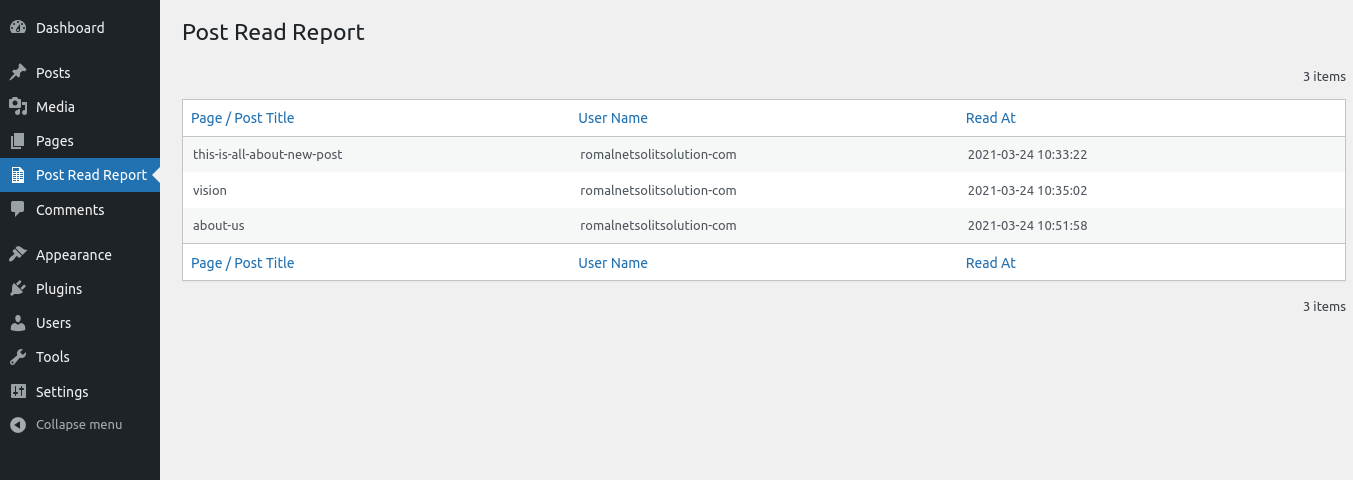Open the Post Read Report menu item
The image size is (1353, 480).
point(91,175)
